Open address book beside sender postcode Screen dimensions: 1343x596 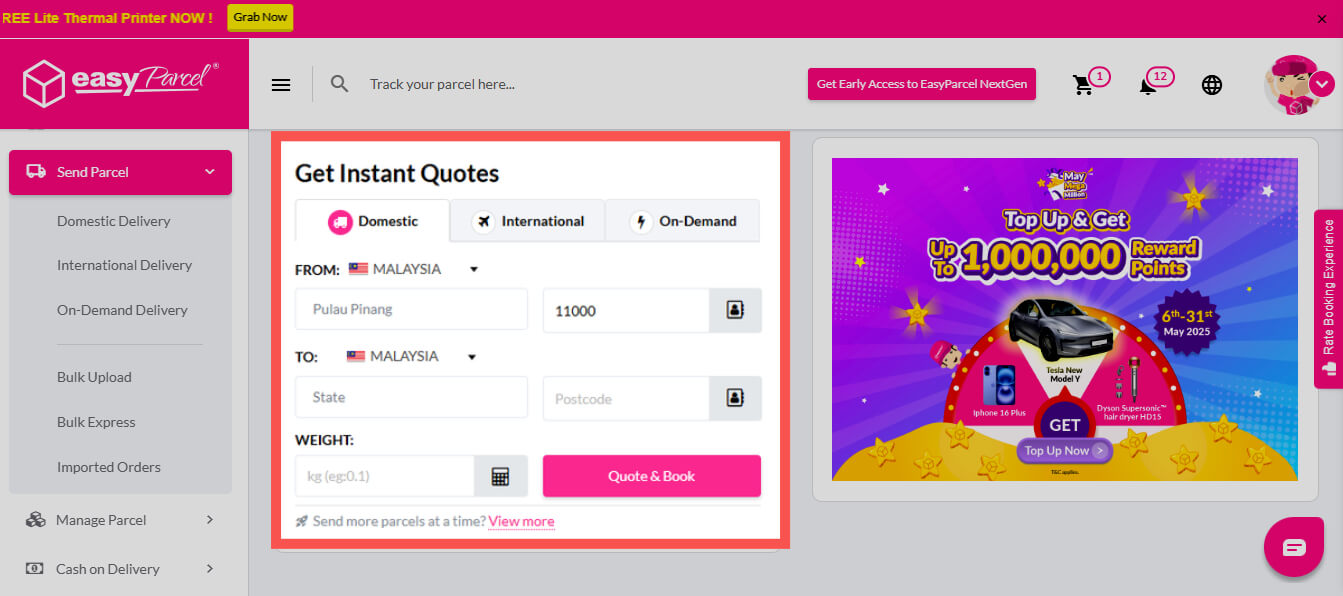click(735, 311)
